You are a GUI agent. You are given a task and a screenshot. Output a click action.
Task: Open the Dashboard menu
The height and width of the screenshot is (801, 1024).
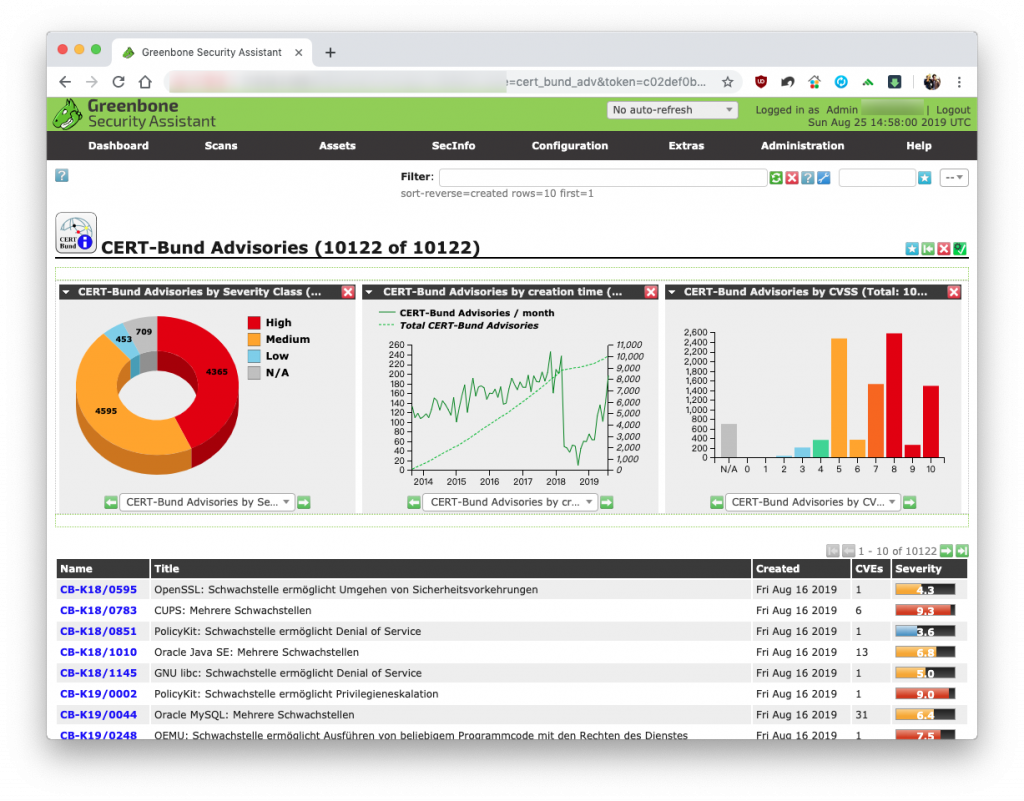118,146
